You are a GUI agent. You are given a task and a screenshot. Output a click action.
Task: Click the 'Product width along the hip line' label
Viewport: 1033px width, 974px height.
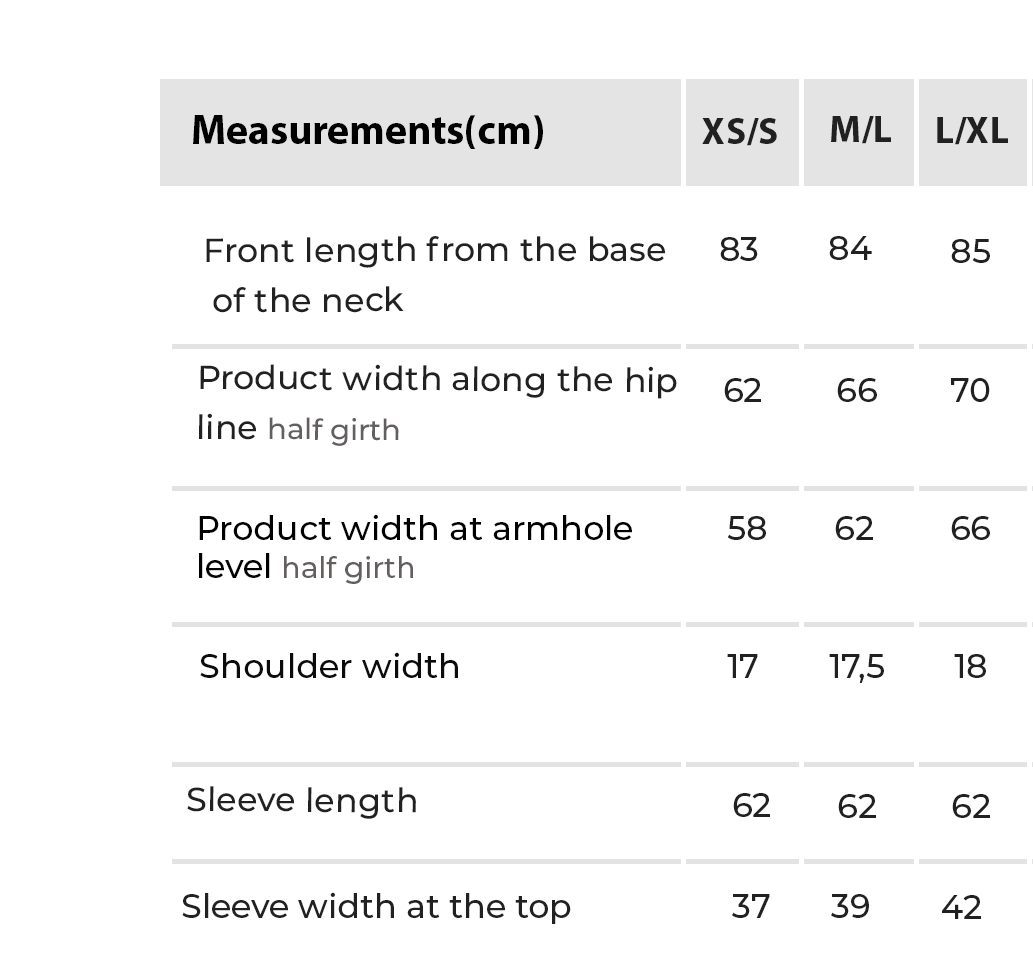point(437,380)
